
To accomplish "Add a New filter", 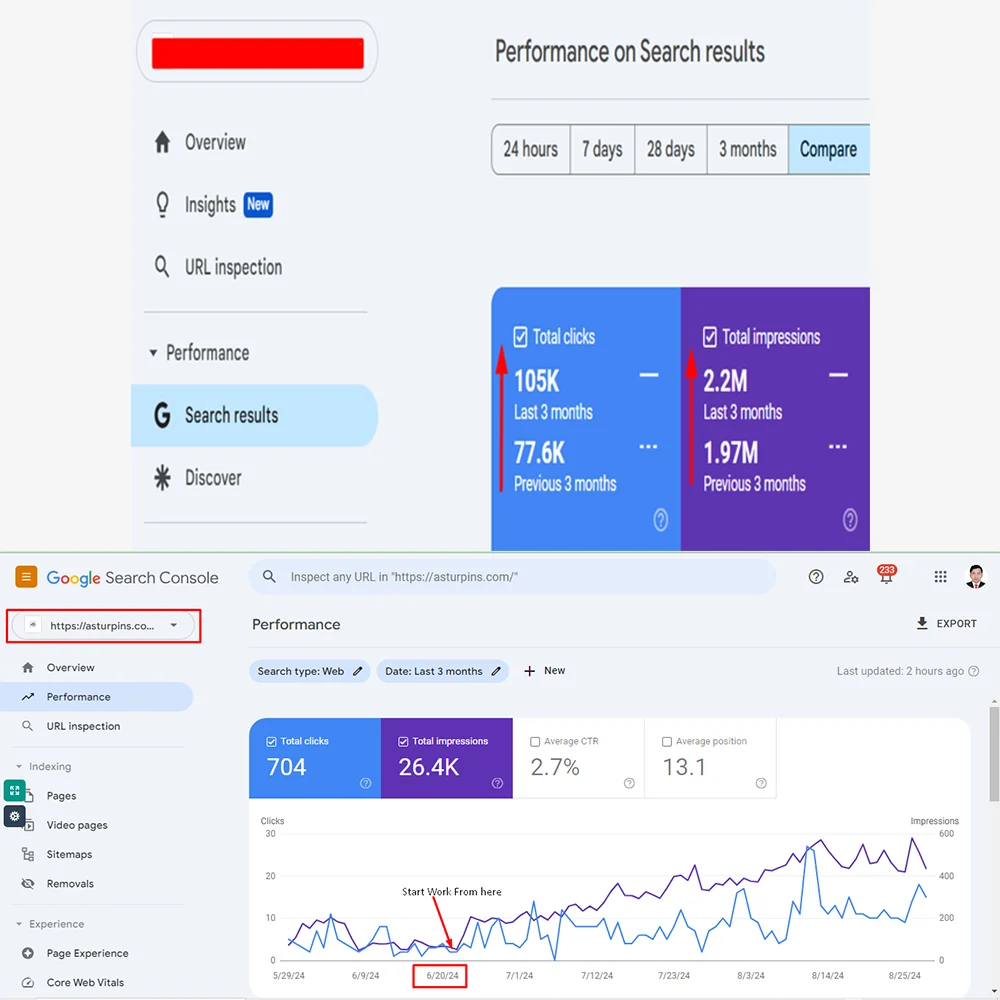I will coord(544,672).
